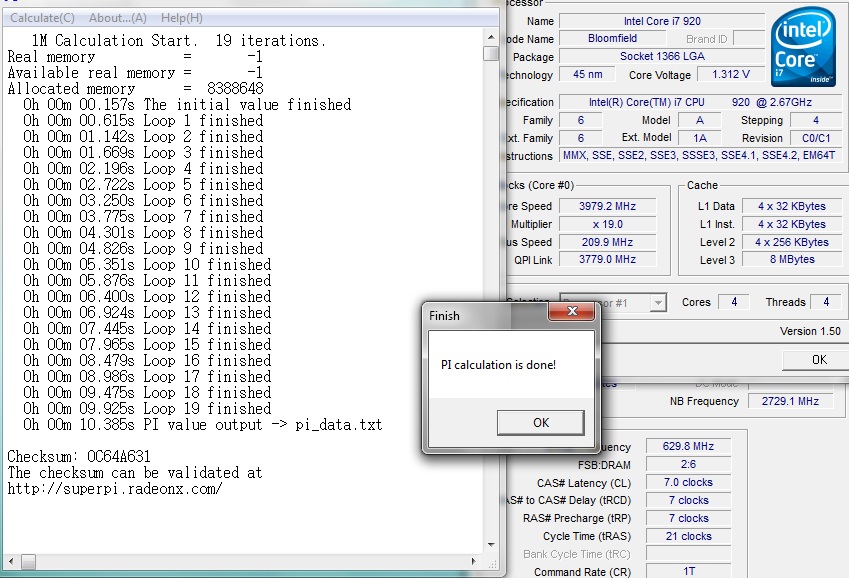Click the Specification field 'Intel(R) Core(TM) i7 CPU'
This screenshot has height=578, width=849.
point(700,102)
